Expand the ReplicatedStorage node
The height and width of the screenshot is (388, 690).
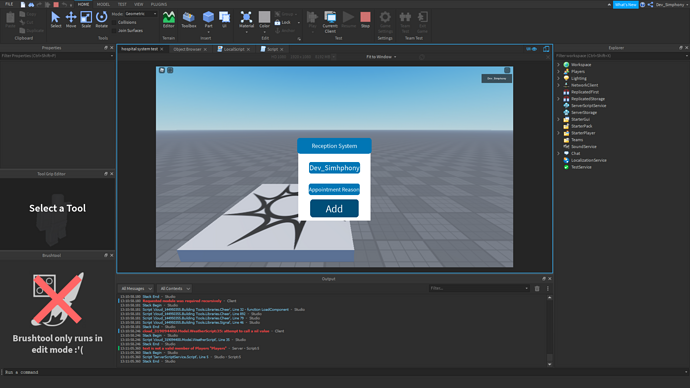[x=559, y=99]
